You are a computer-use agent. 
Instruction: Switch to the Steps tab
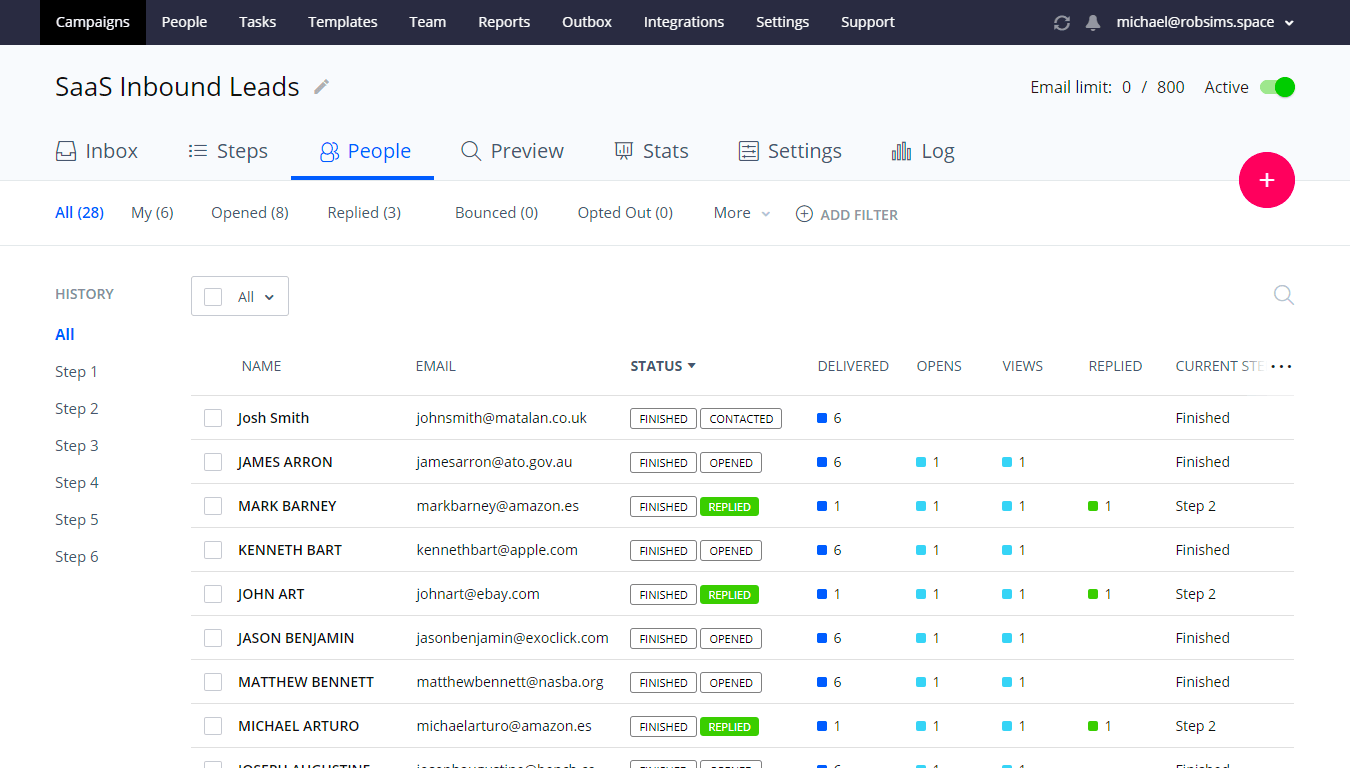(228, 150)
